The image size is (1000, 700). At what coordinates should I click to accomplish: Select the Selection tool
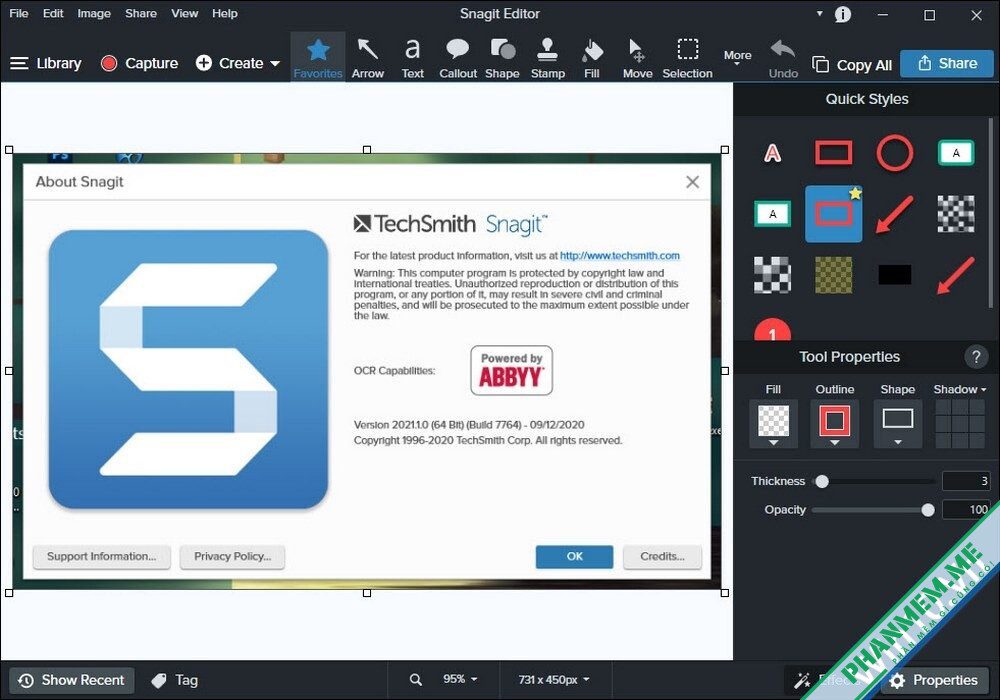tap(688, 57)
